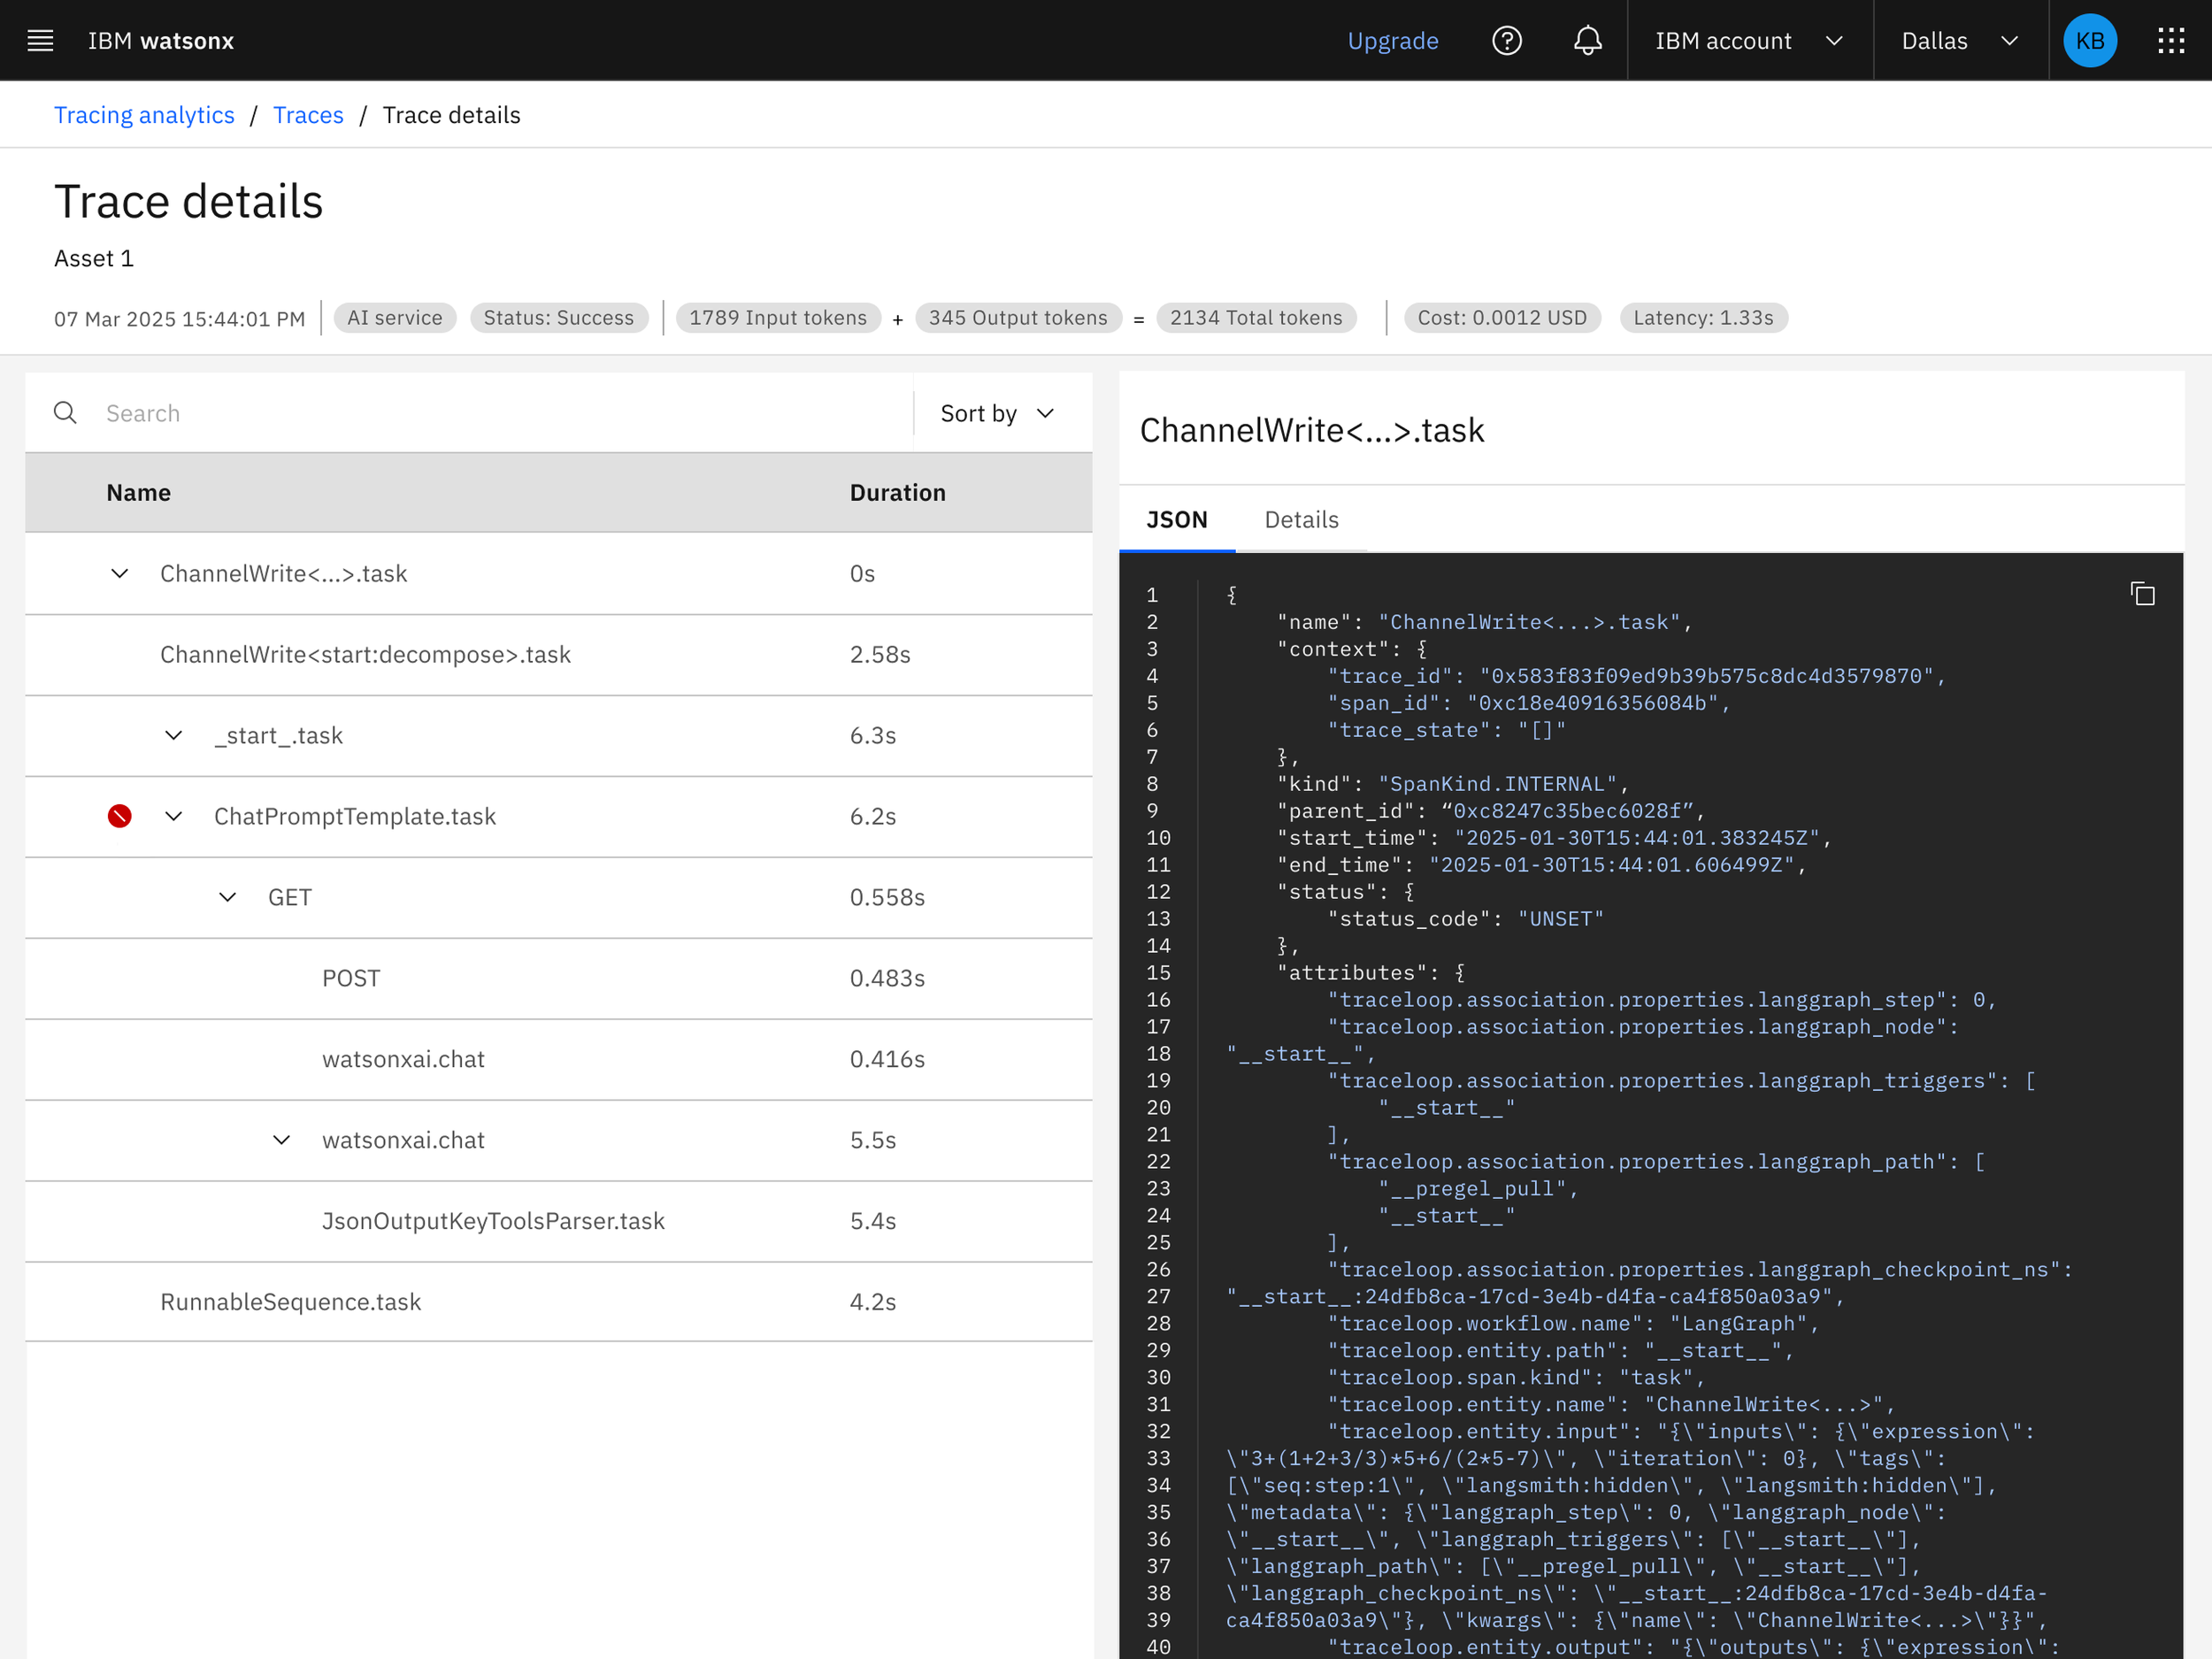This screenshot has height=1659, width=2212.
Task: Go to Tracing analytics breadcrumb
Action: coord(144,115)
